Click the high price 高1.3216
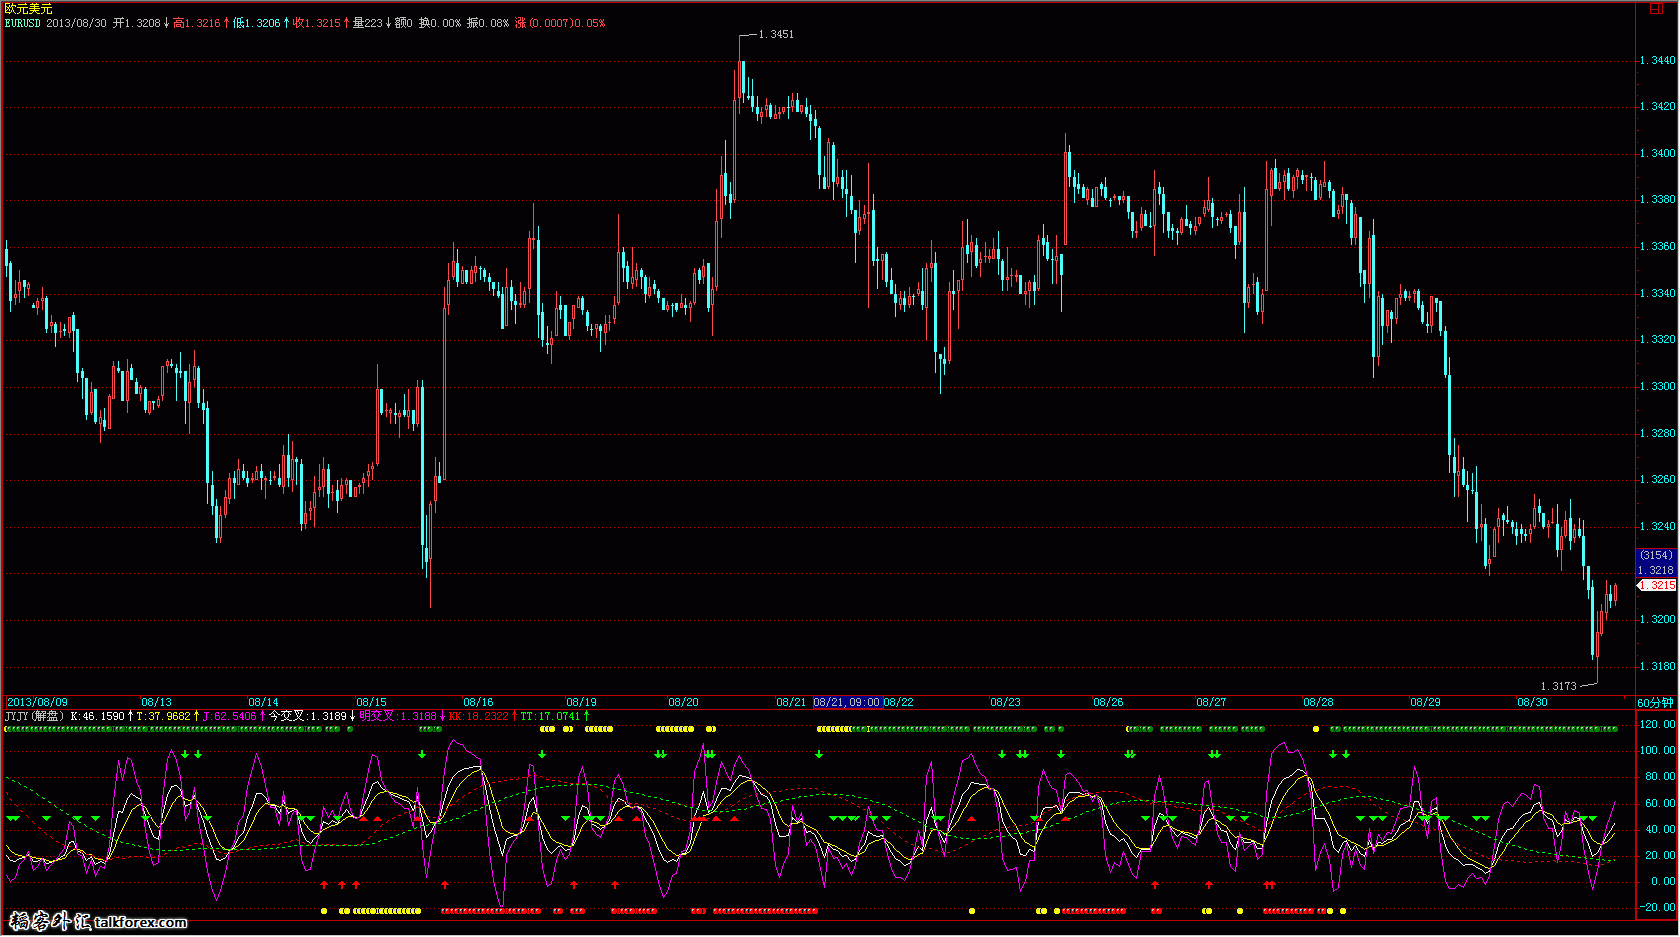Image resolution: width=1680 pixels, height=937 pixels. [196, 23]
